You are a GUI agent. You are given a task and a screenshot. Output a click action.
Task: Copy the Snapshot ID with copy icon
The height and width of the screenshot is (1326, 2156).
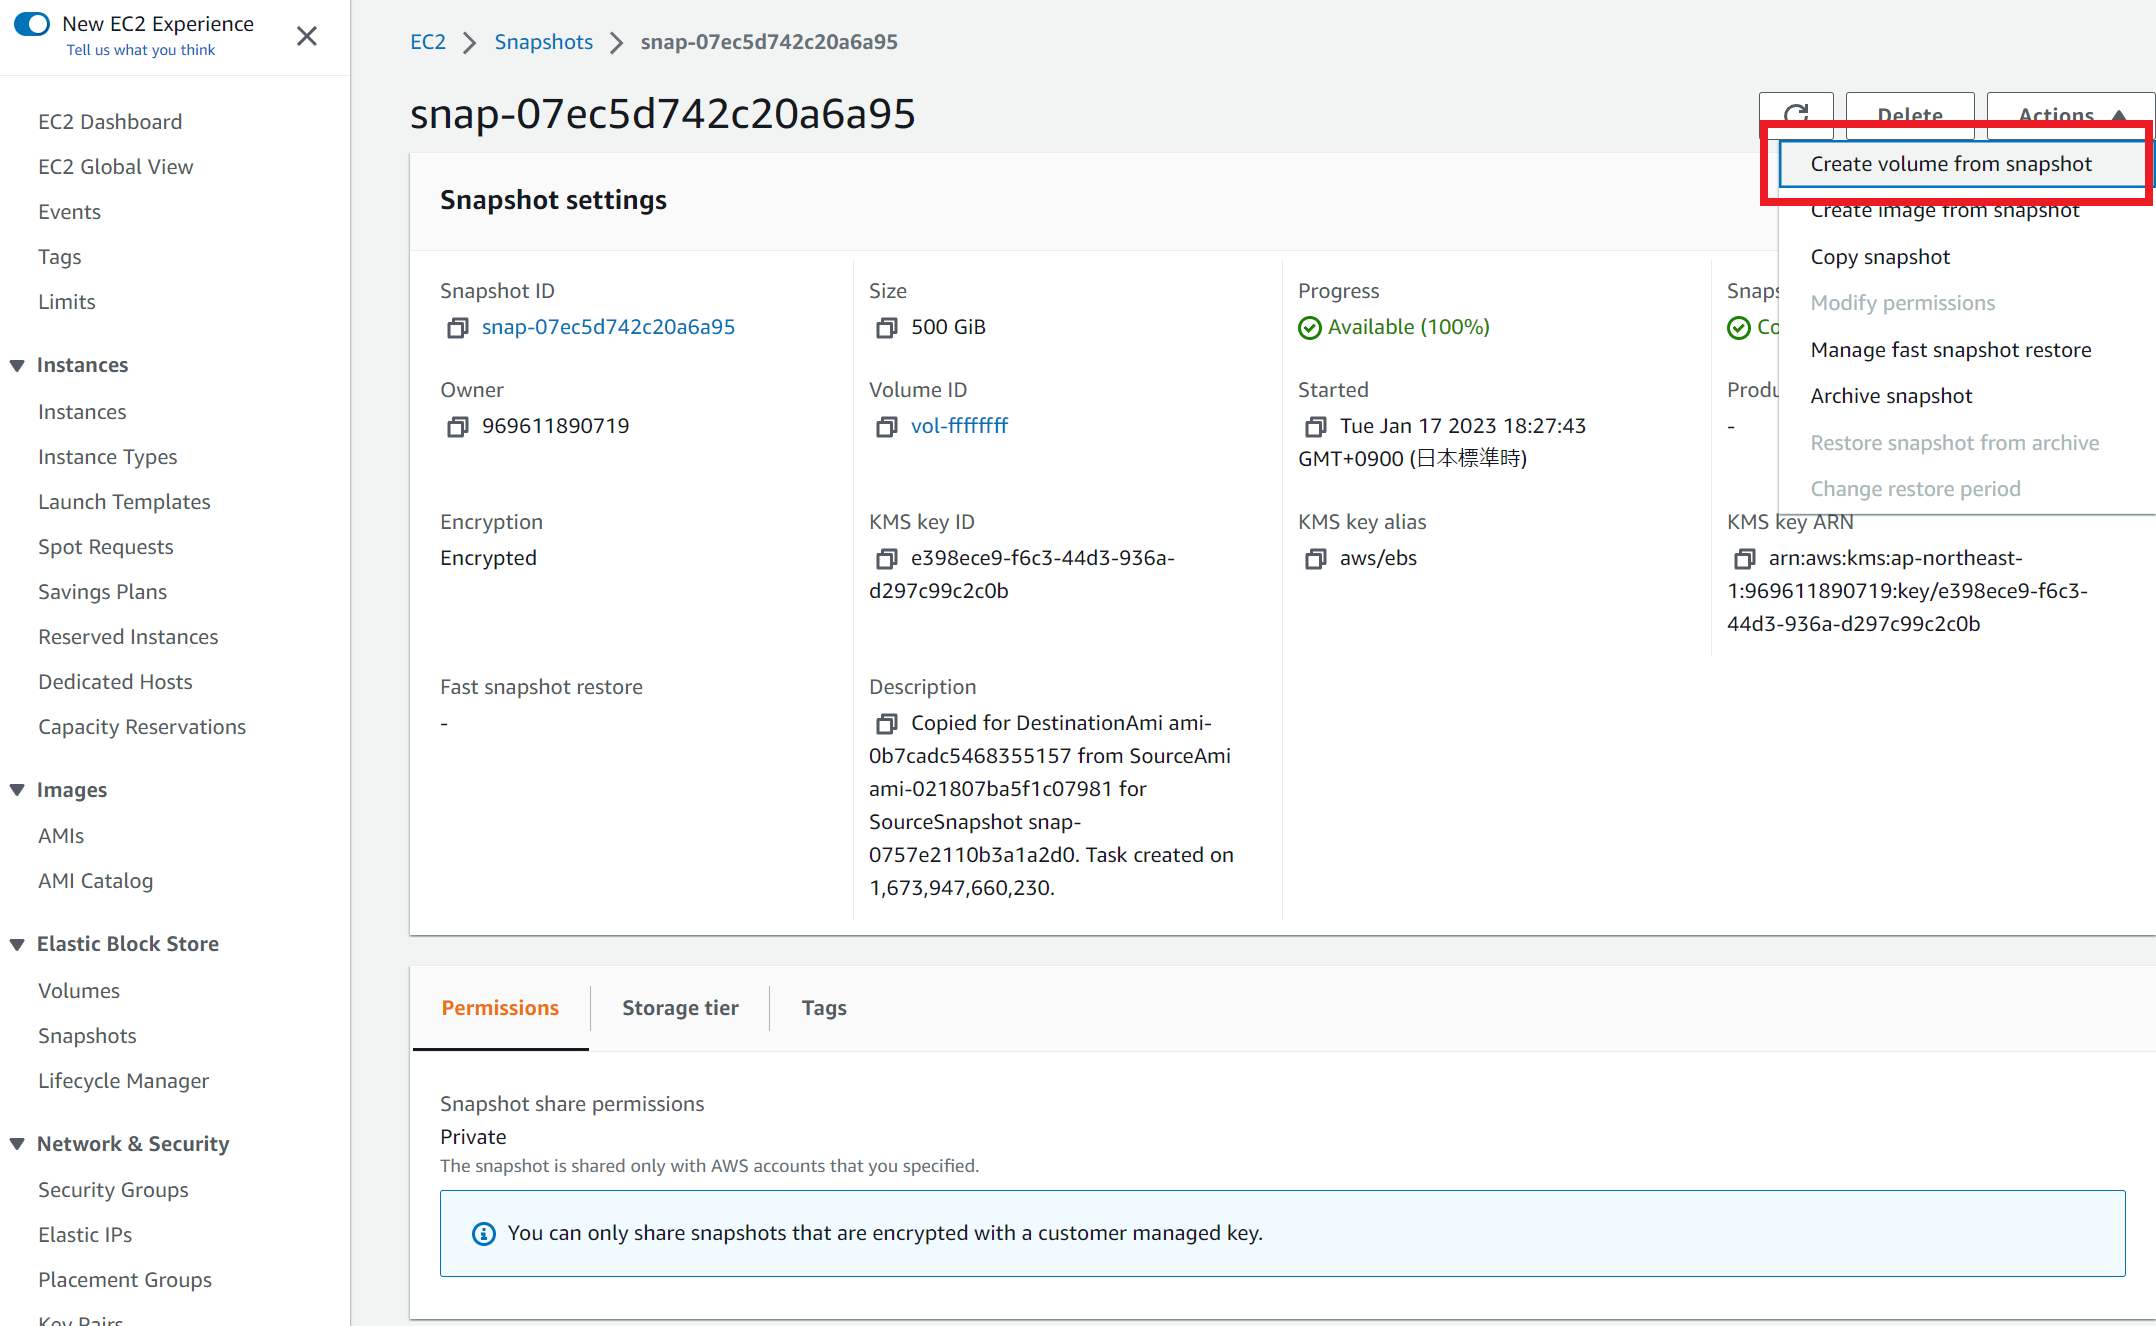click(x=457, y=328)
